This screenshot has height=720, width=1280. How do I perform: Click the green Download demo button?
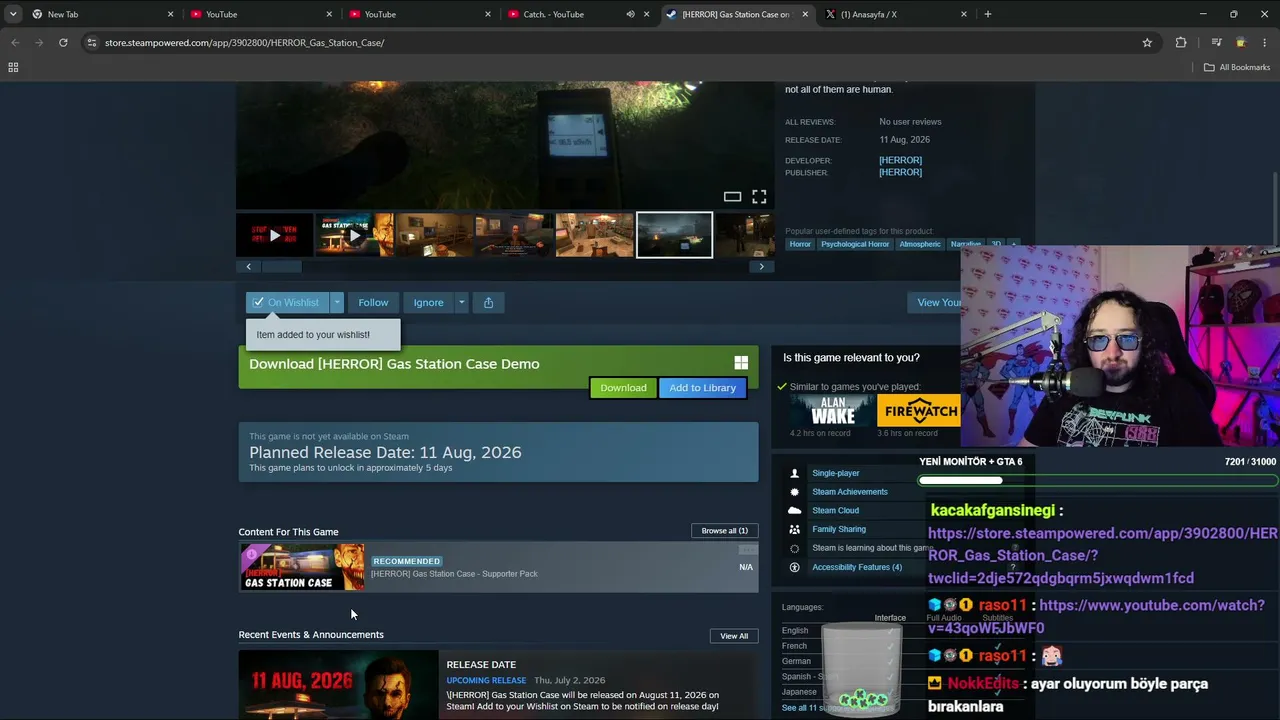click(x=623, y=388)
